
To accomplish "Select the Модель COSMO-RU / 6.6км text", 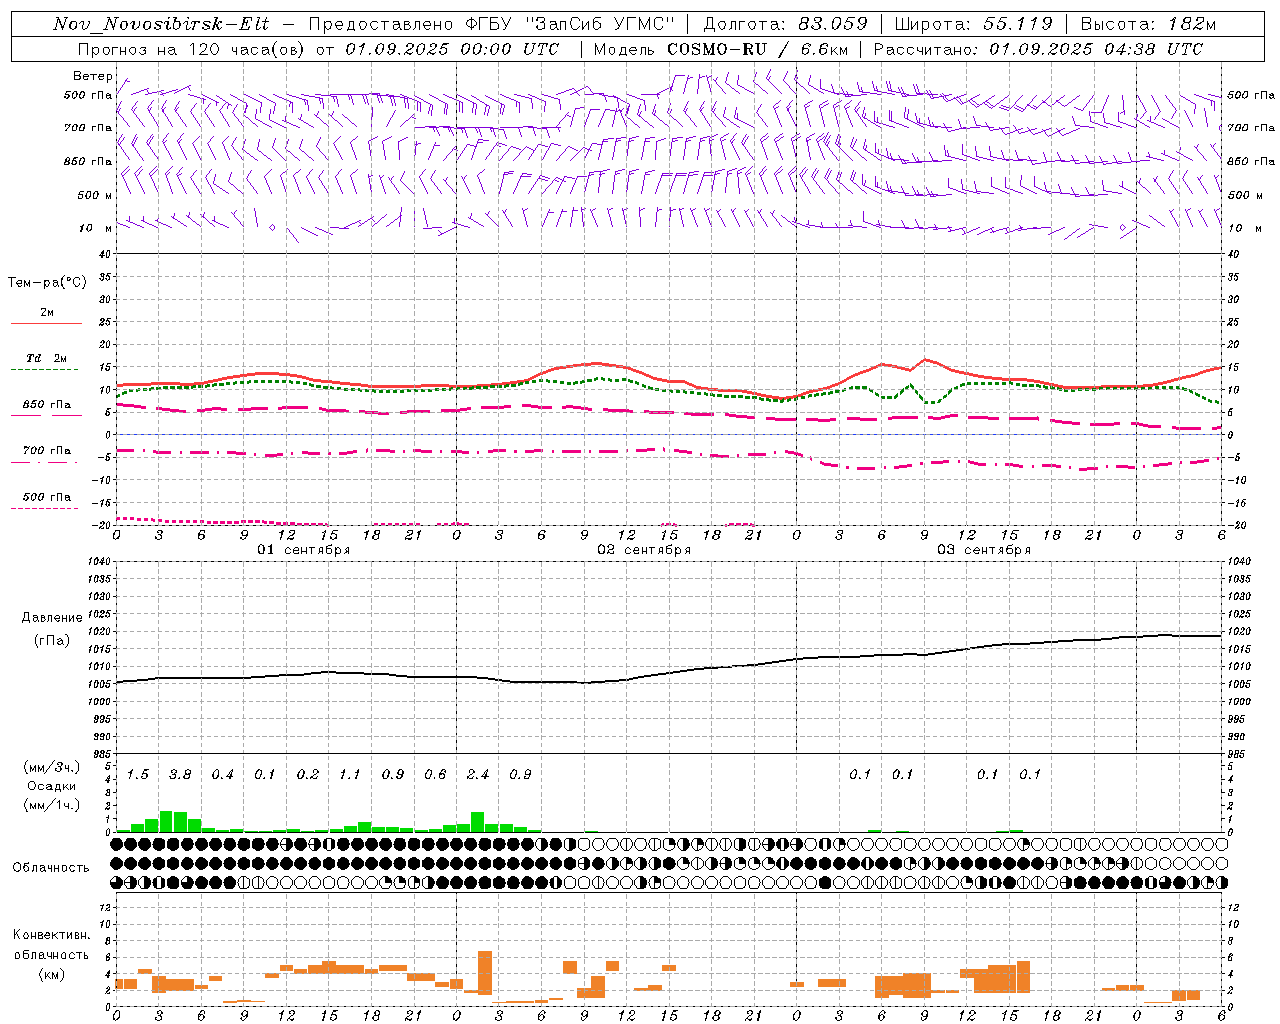I will pyautogui.click(x=720, y=49).
